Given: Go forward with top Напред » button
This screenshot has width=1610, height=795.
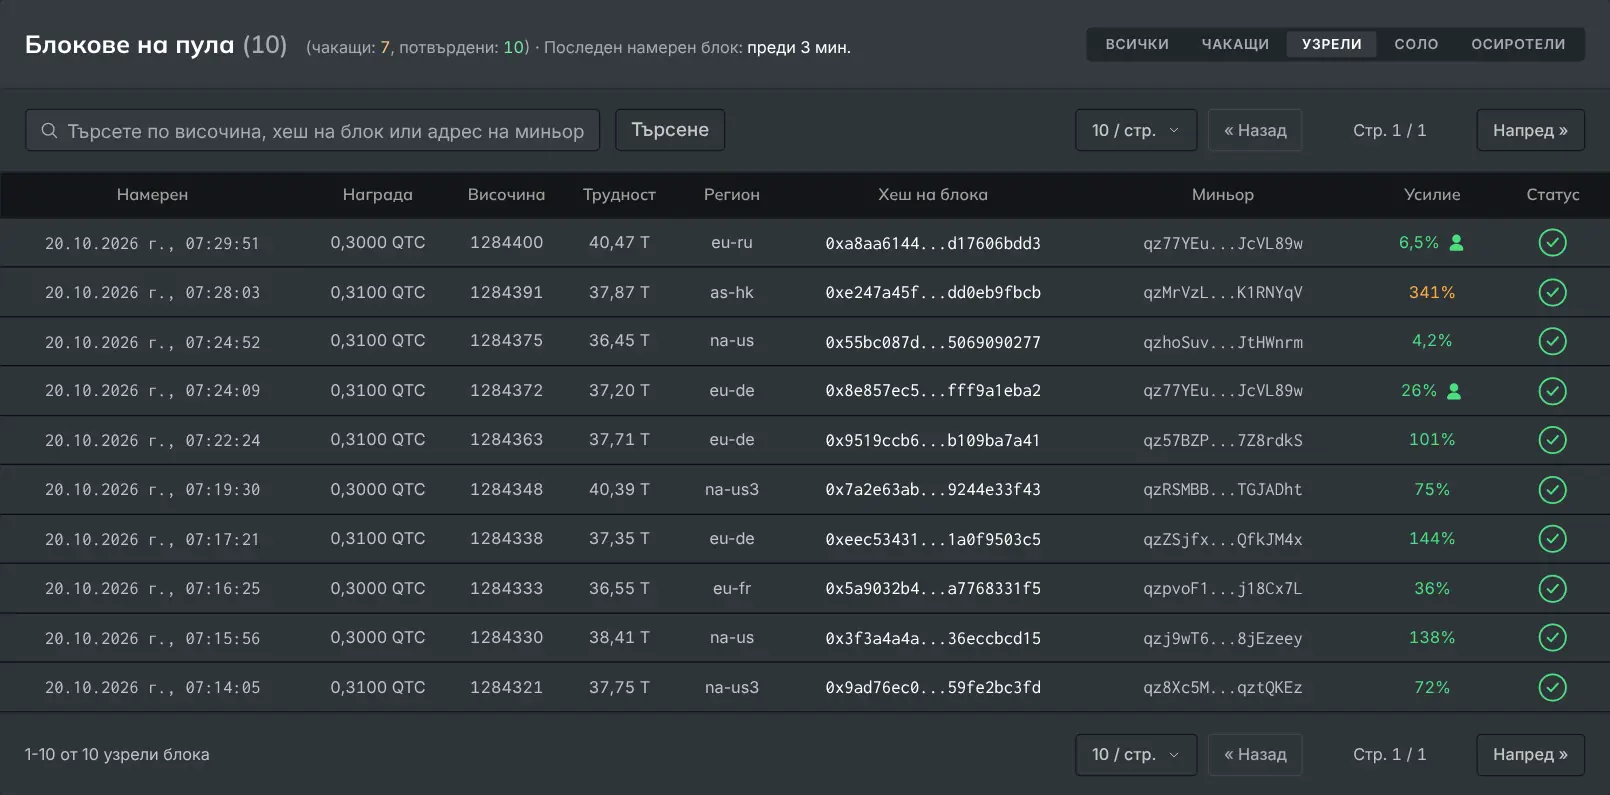Looking at the screenshot, I should (x=1530, y=130).
